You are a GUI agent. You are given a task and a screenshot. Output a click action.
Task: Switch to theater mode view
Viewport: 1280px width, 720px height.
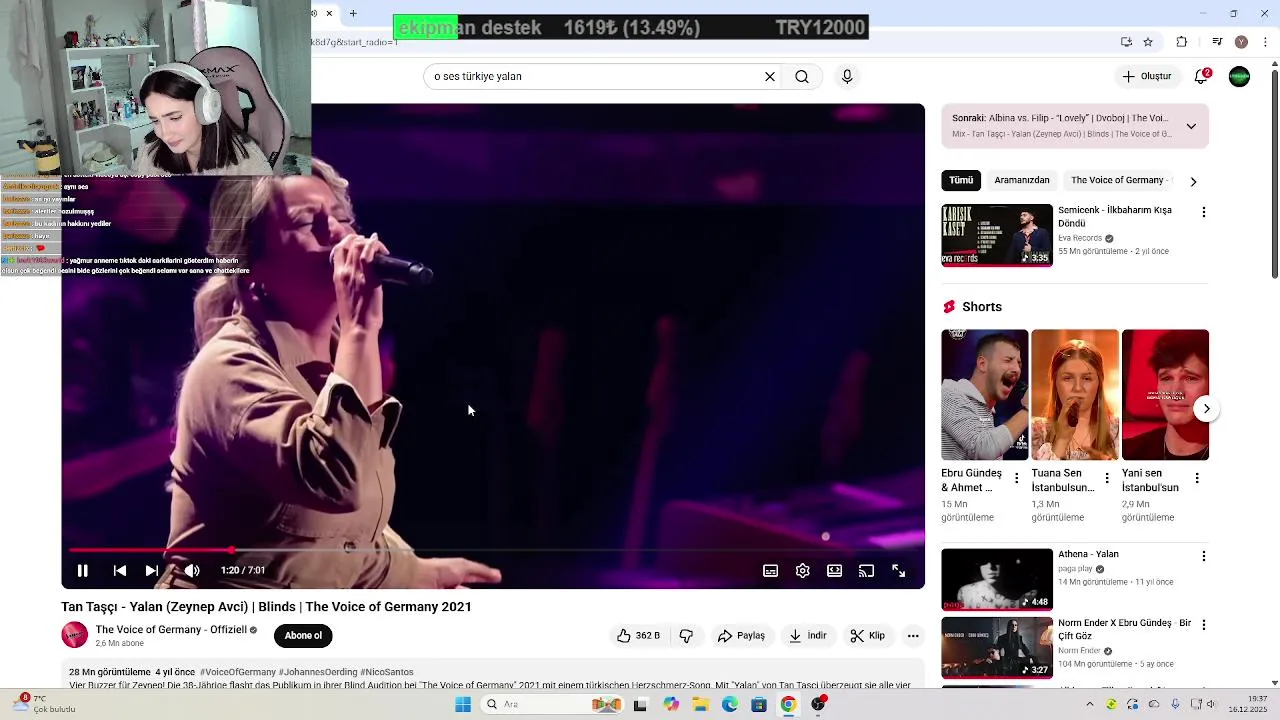click(x=834, y=570)
